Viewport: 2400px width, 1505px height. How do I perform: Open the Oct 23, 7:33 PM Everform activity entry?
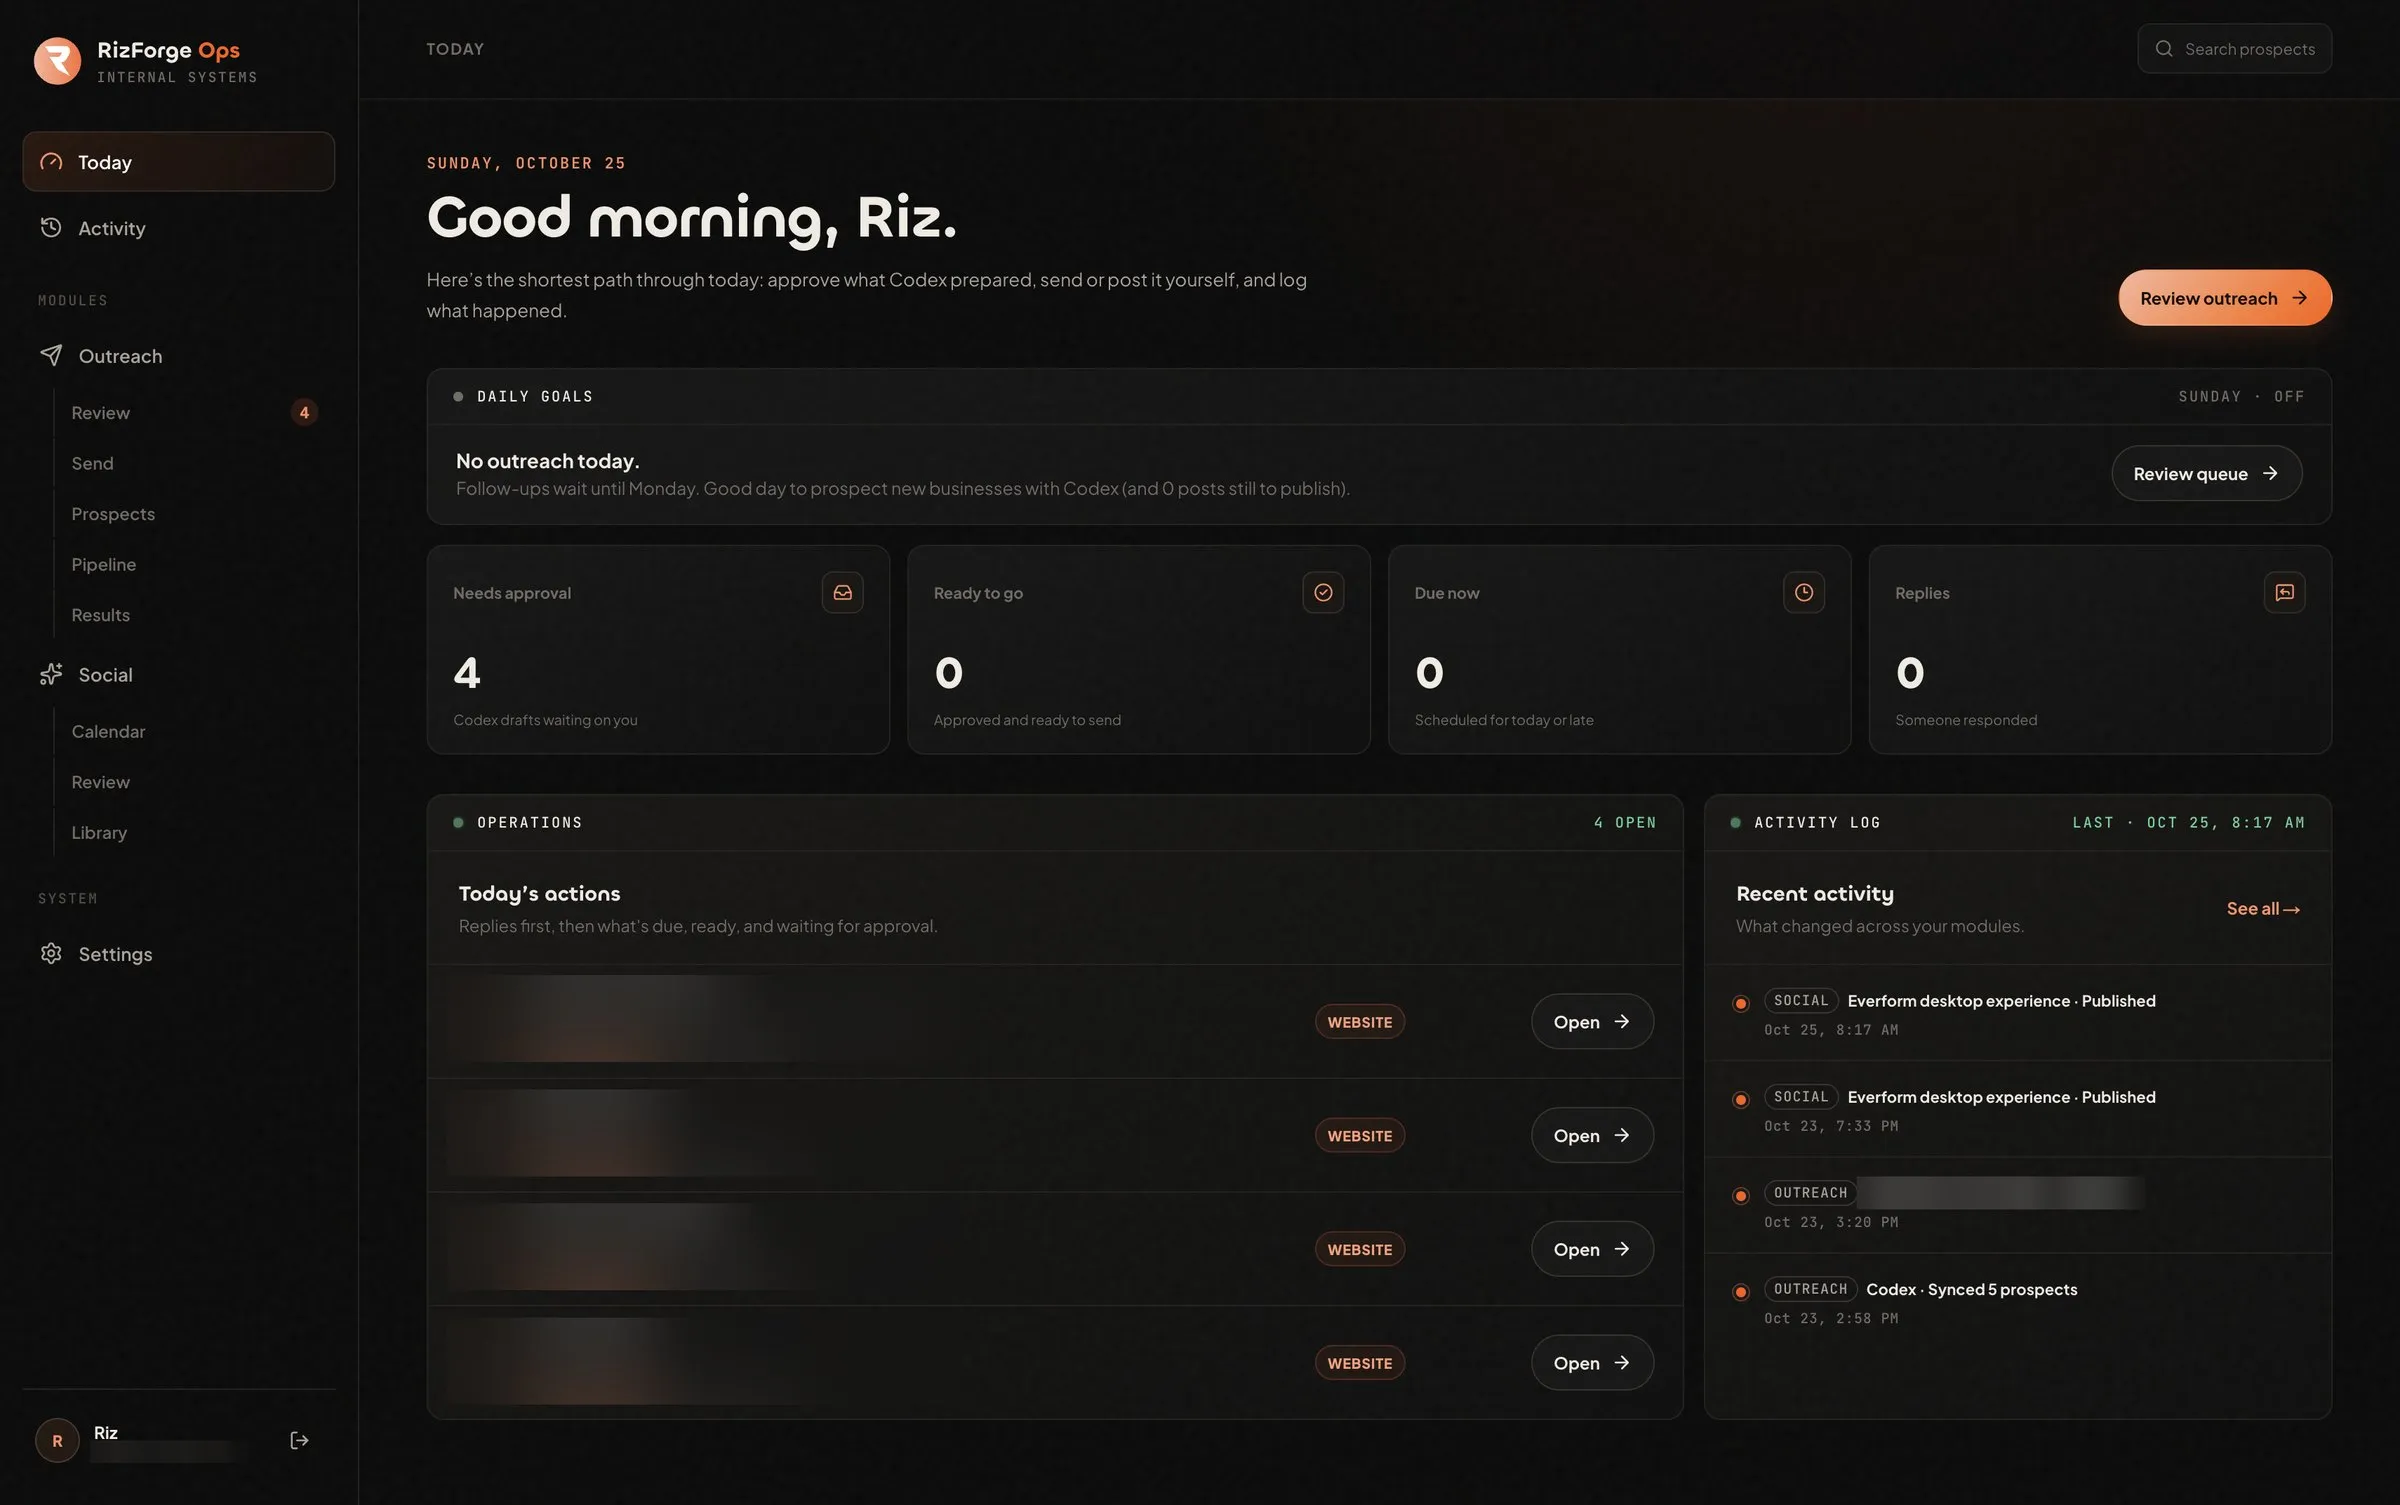click(x=2017, y=1110)
